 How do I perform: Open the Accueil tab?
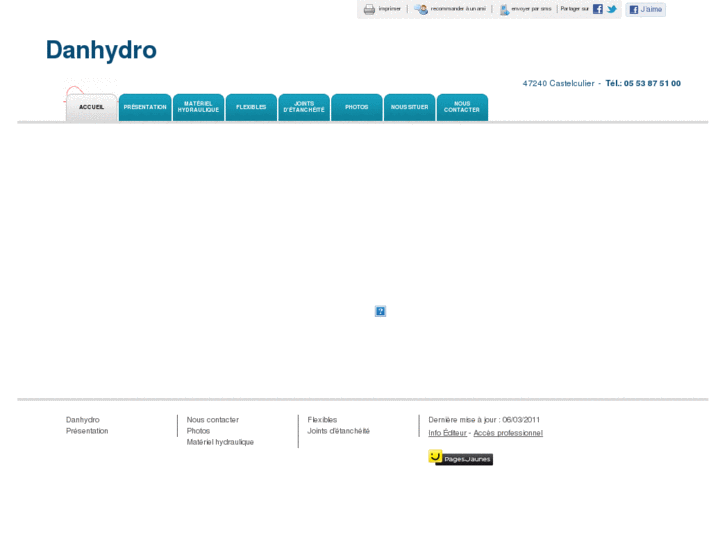coord(91,107)
